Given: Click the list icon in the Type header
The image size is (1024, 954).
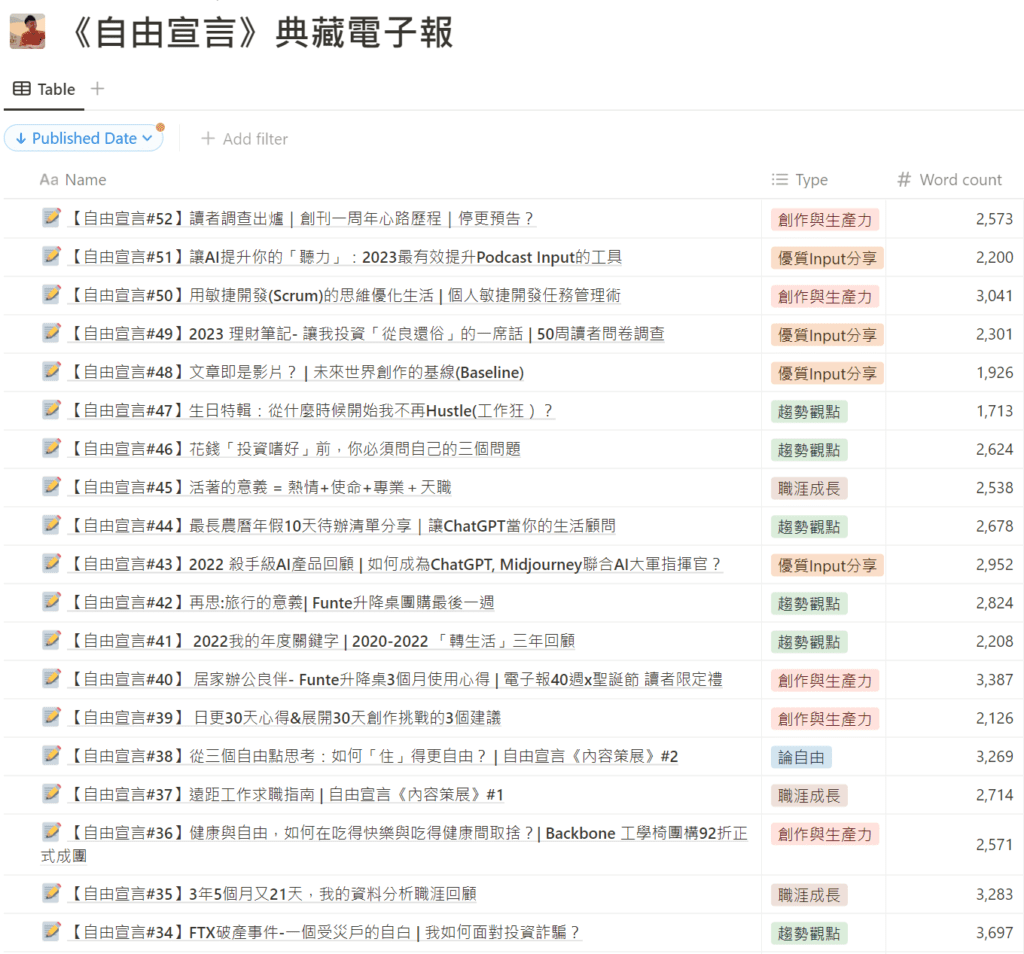Looking at the screenshot, I should [780, 180].
